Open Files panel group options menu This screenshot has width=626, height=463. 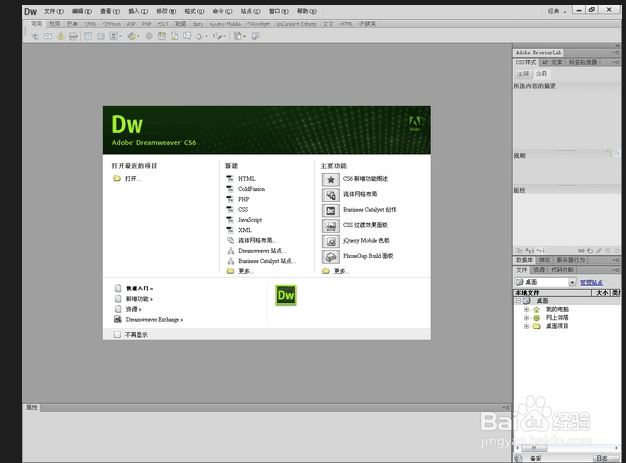[616, 270]
